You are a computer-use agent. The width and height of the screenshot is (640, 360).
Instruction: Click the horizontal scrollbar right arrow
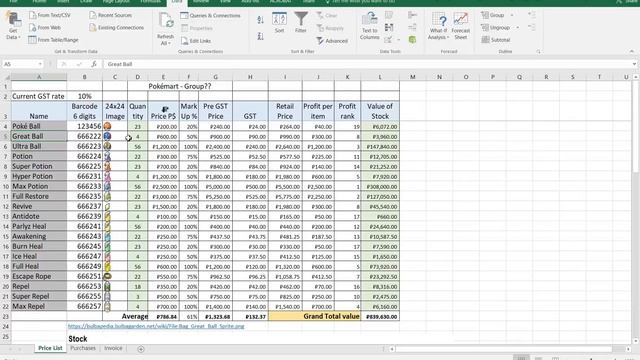point(628,349)
